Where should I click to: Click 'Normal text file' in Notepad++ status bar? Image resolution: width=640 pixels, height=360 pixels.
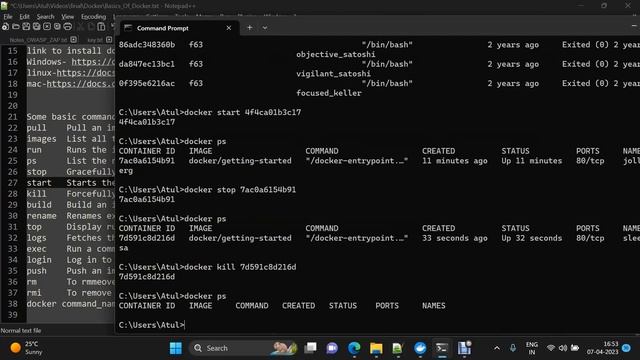point(21,331)
